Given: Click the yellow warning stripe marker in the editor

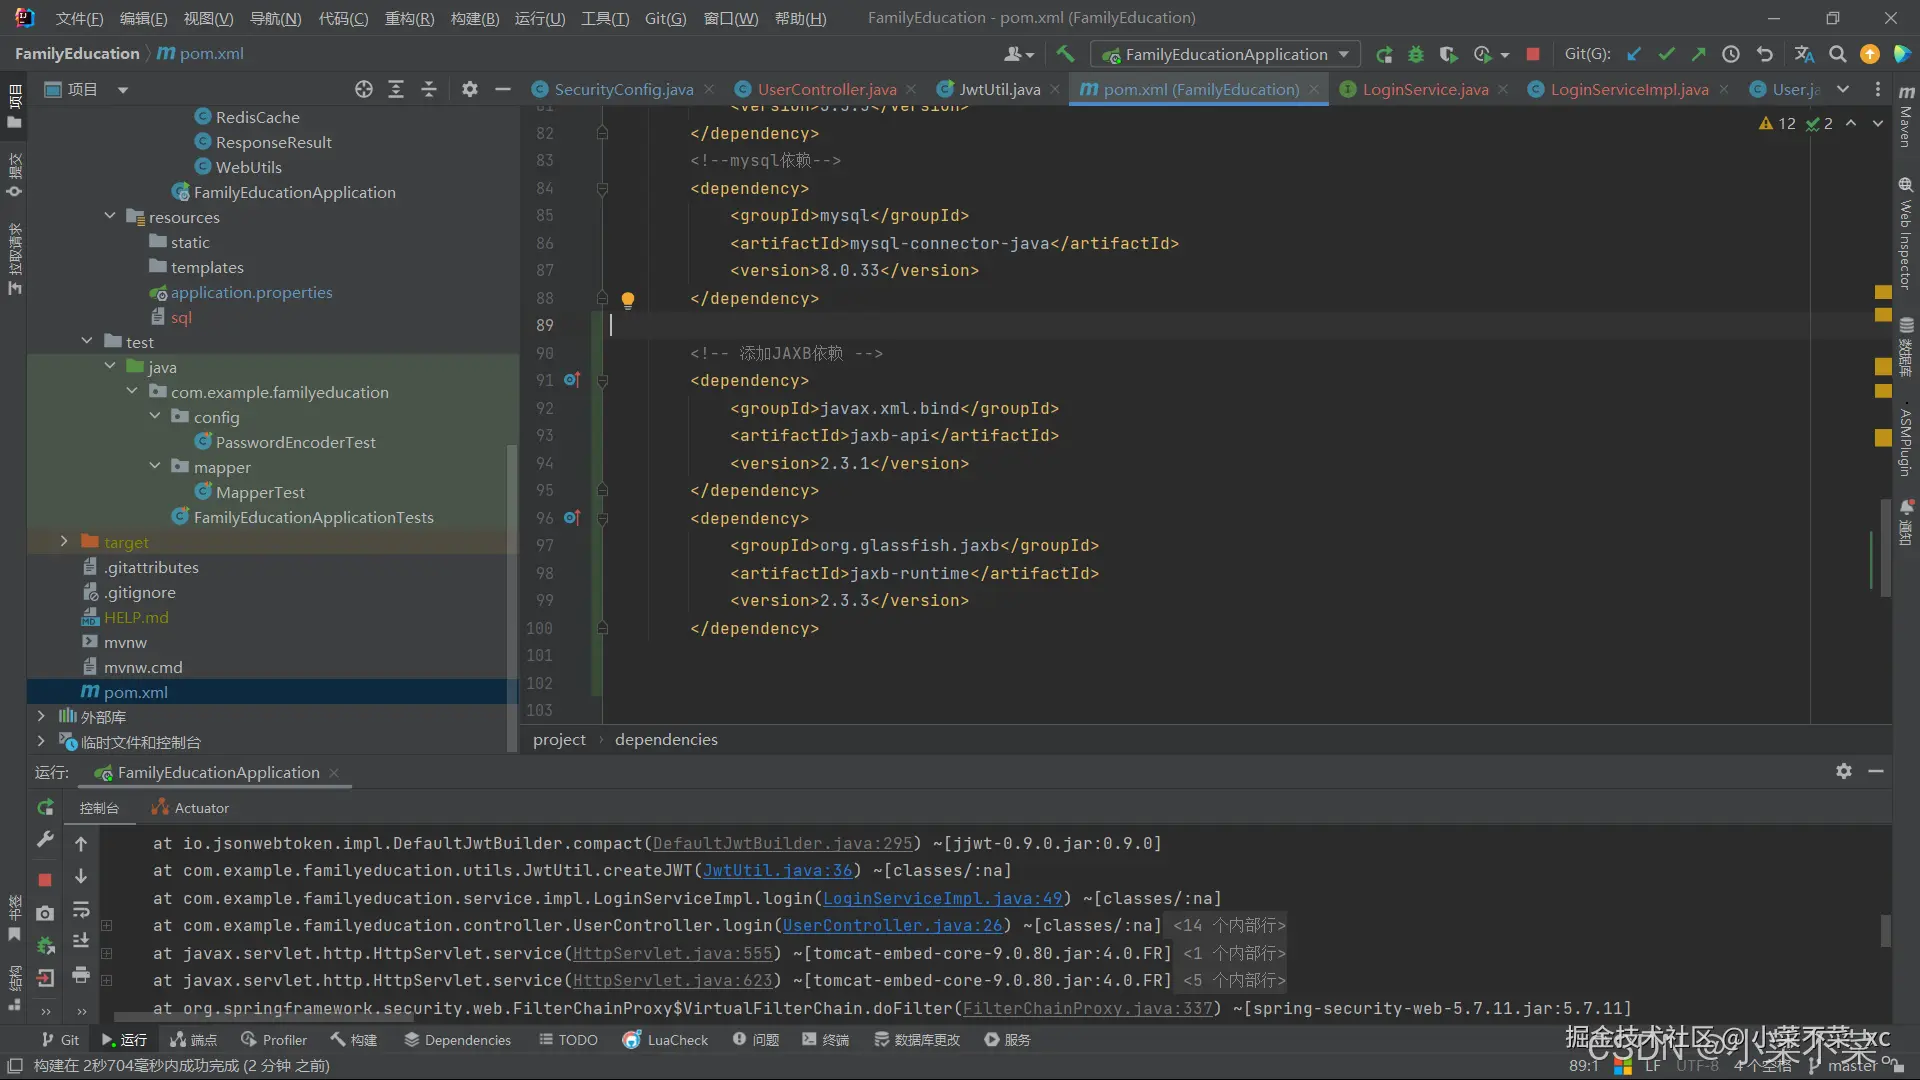Looking at the screenshot, I should point(1883,292).
